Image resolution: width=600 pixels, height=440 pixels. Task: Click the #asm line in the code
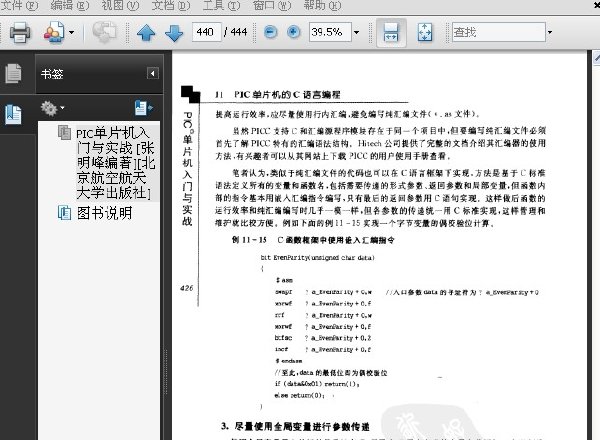click(284, 280)
